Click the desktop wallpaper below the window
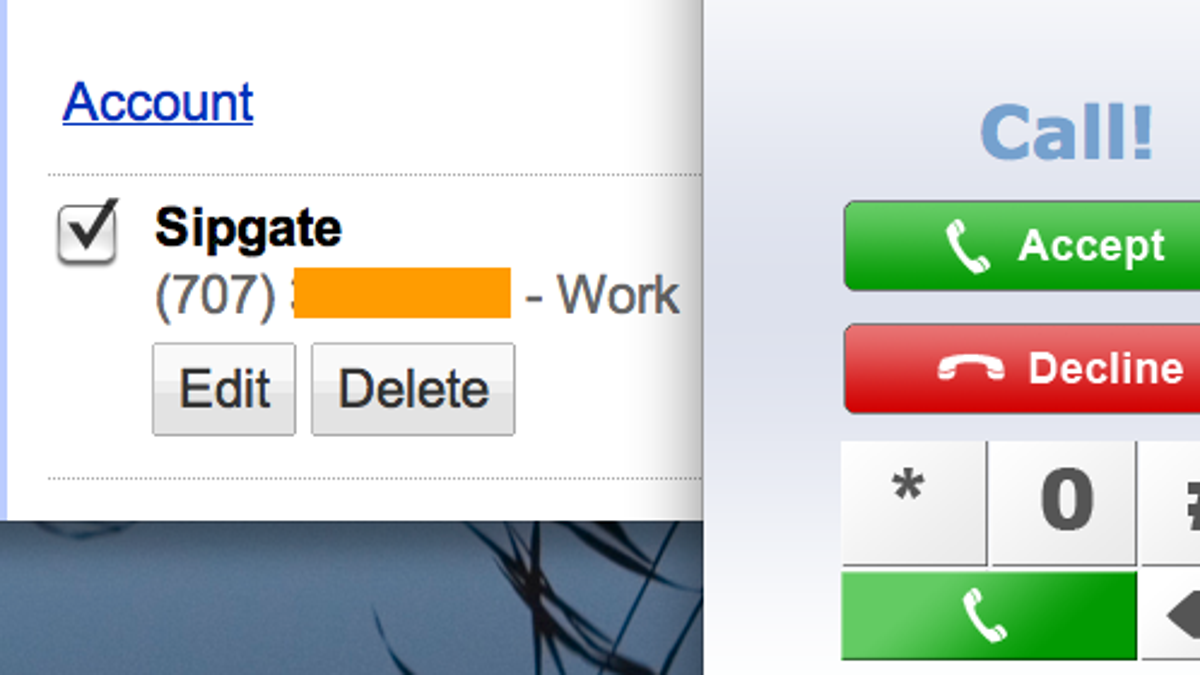 coord(350,598)
